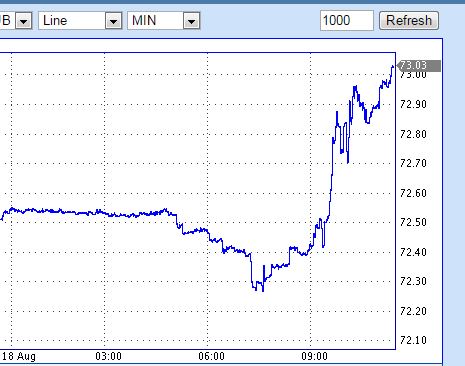Expand the MIN timeframe dropdown arrow
The width and height of the screenshot is (465, 366).
[x=191, y=21]
